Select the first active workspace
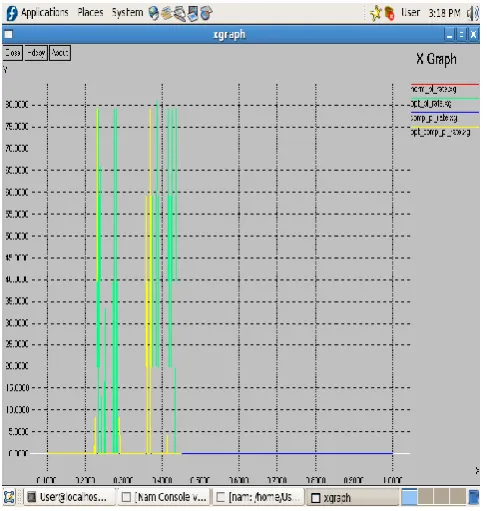The height and width of the screenshot is (511, 487). [x=409, y=497]
